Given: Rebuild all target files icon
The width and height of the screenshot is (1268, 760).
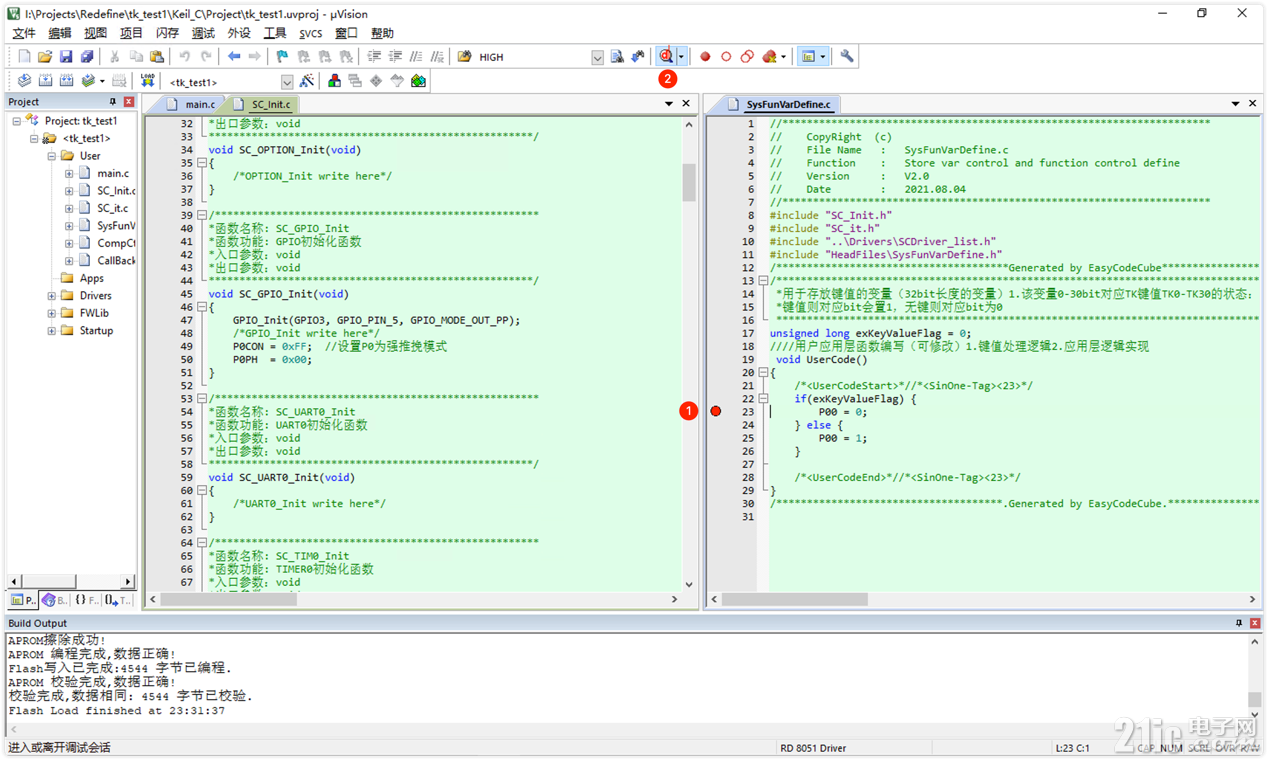Looking at the screenshot, I should tap(66, 81).
